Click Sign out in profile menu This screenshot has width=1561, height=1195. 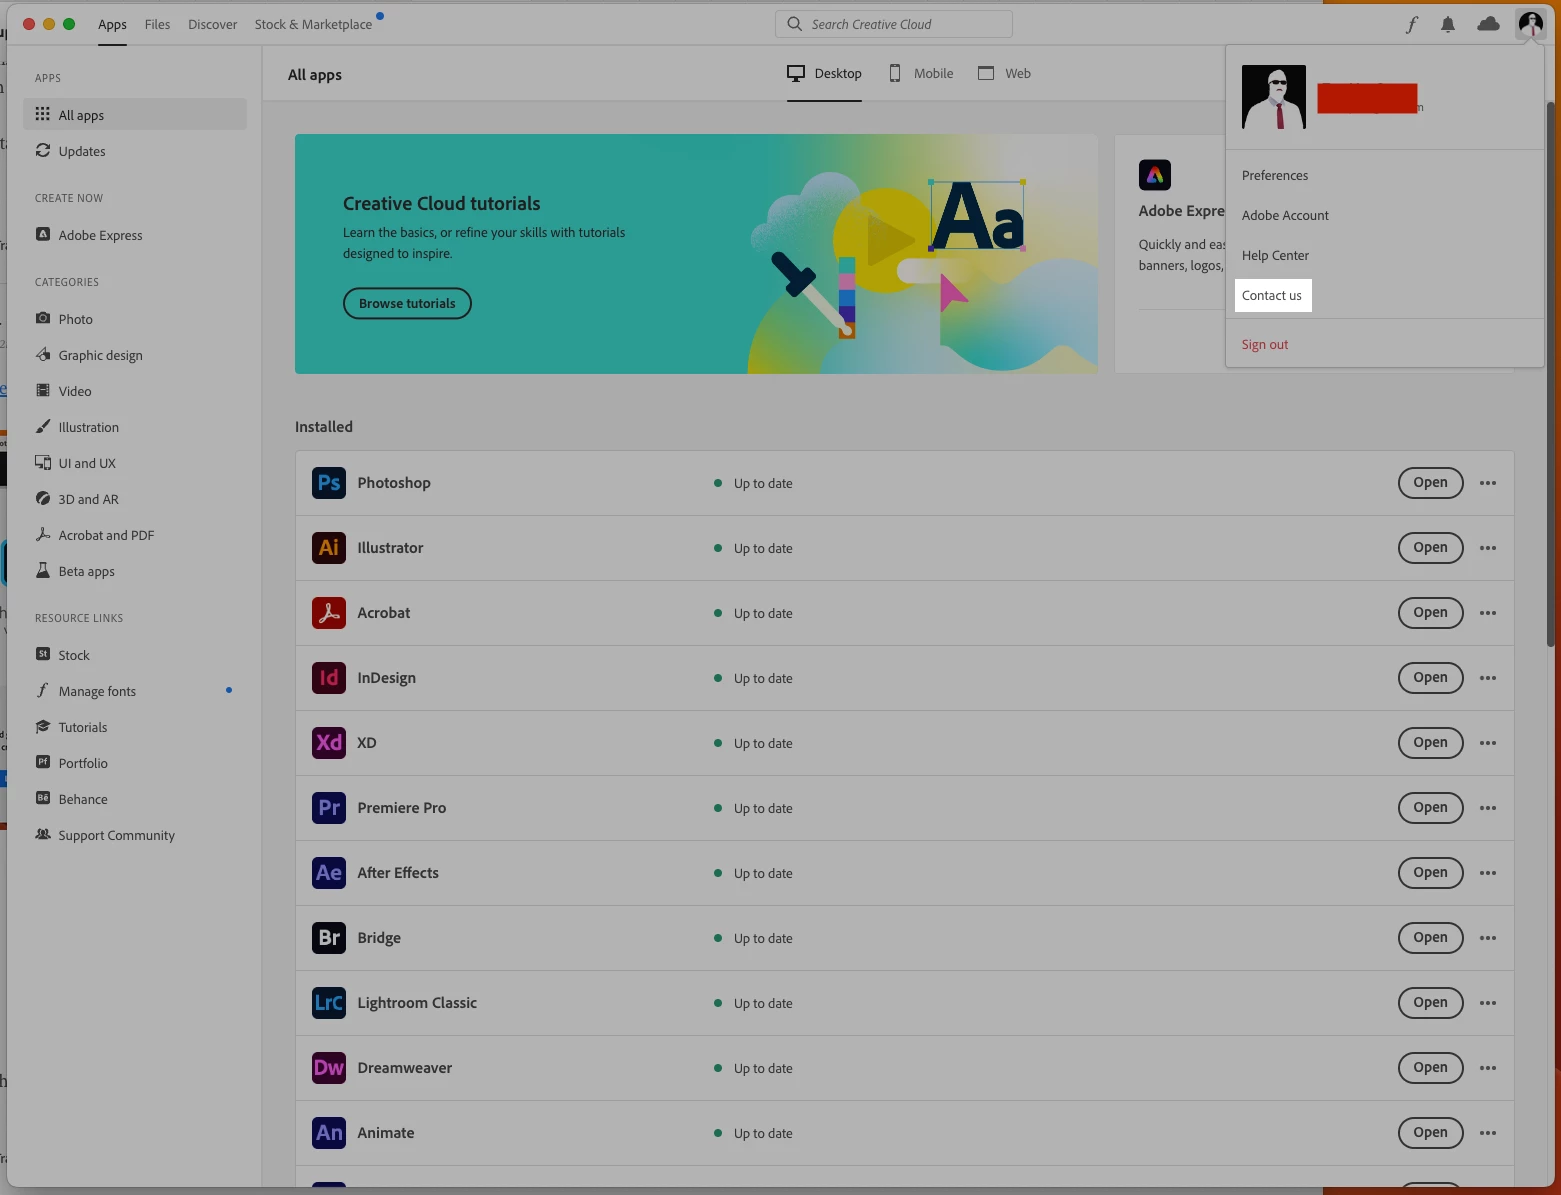1265,344
